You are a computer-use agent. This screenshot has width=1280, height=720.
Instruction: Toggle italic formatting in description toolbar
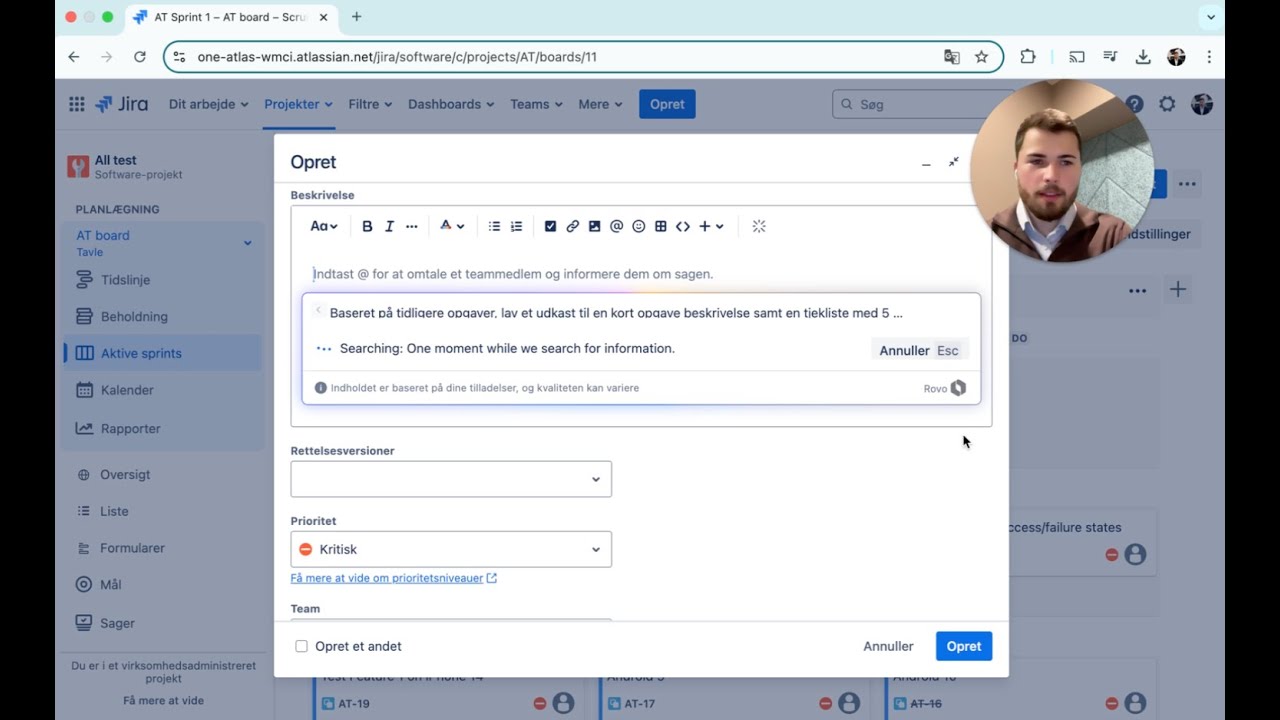(x=389, y=226)
